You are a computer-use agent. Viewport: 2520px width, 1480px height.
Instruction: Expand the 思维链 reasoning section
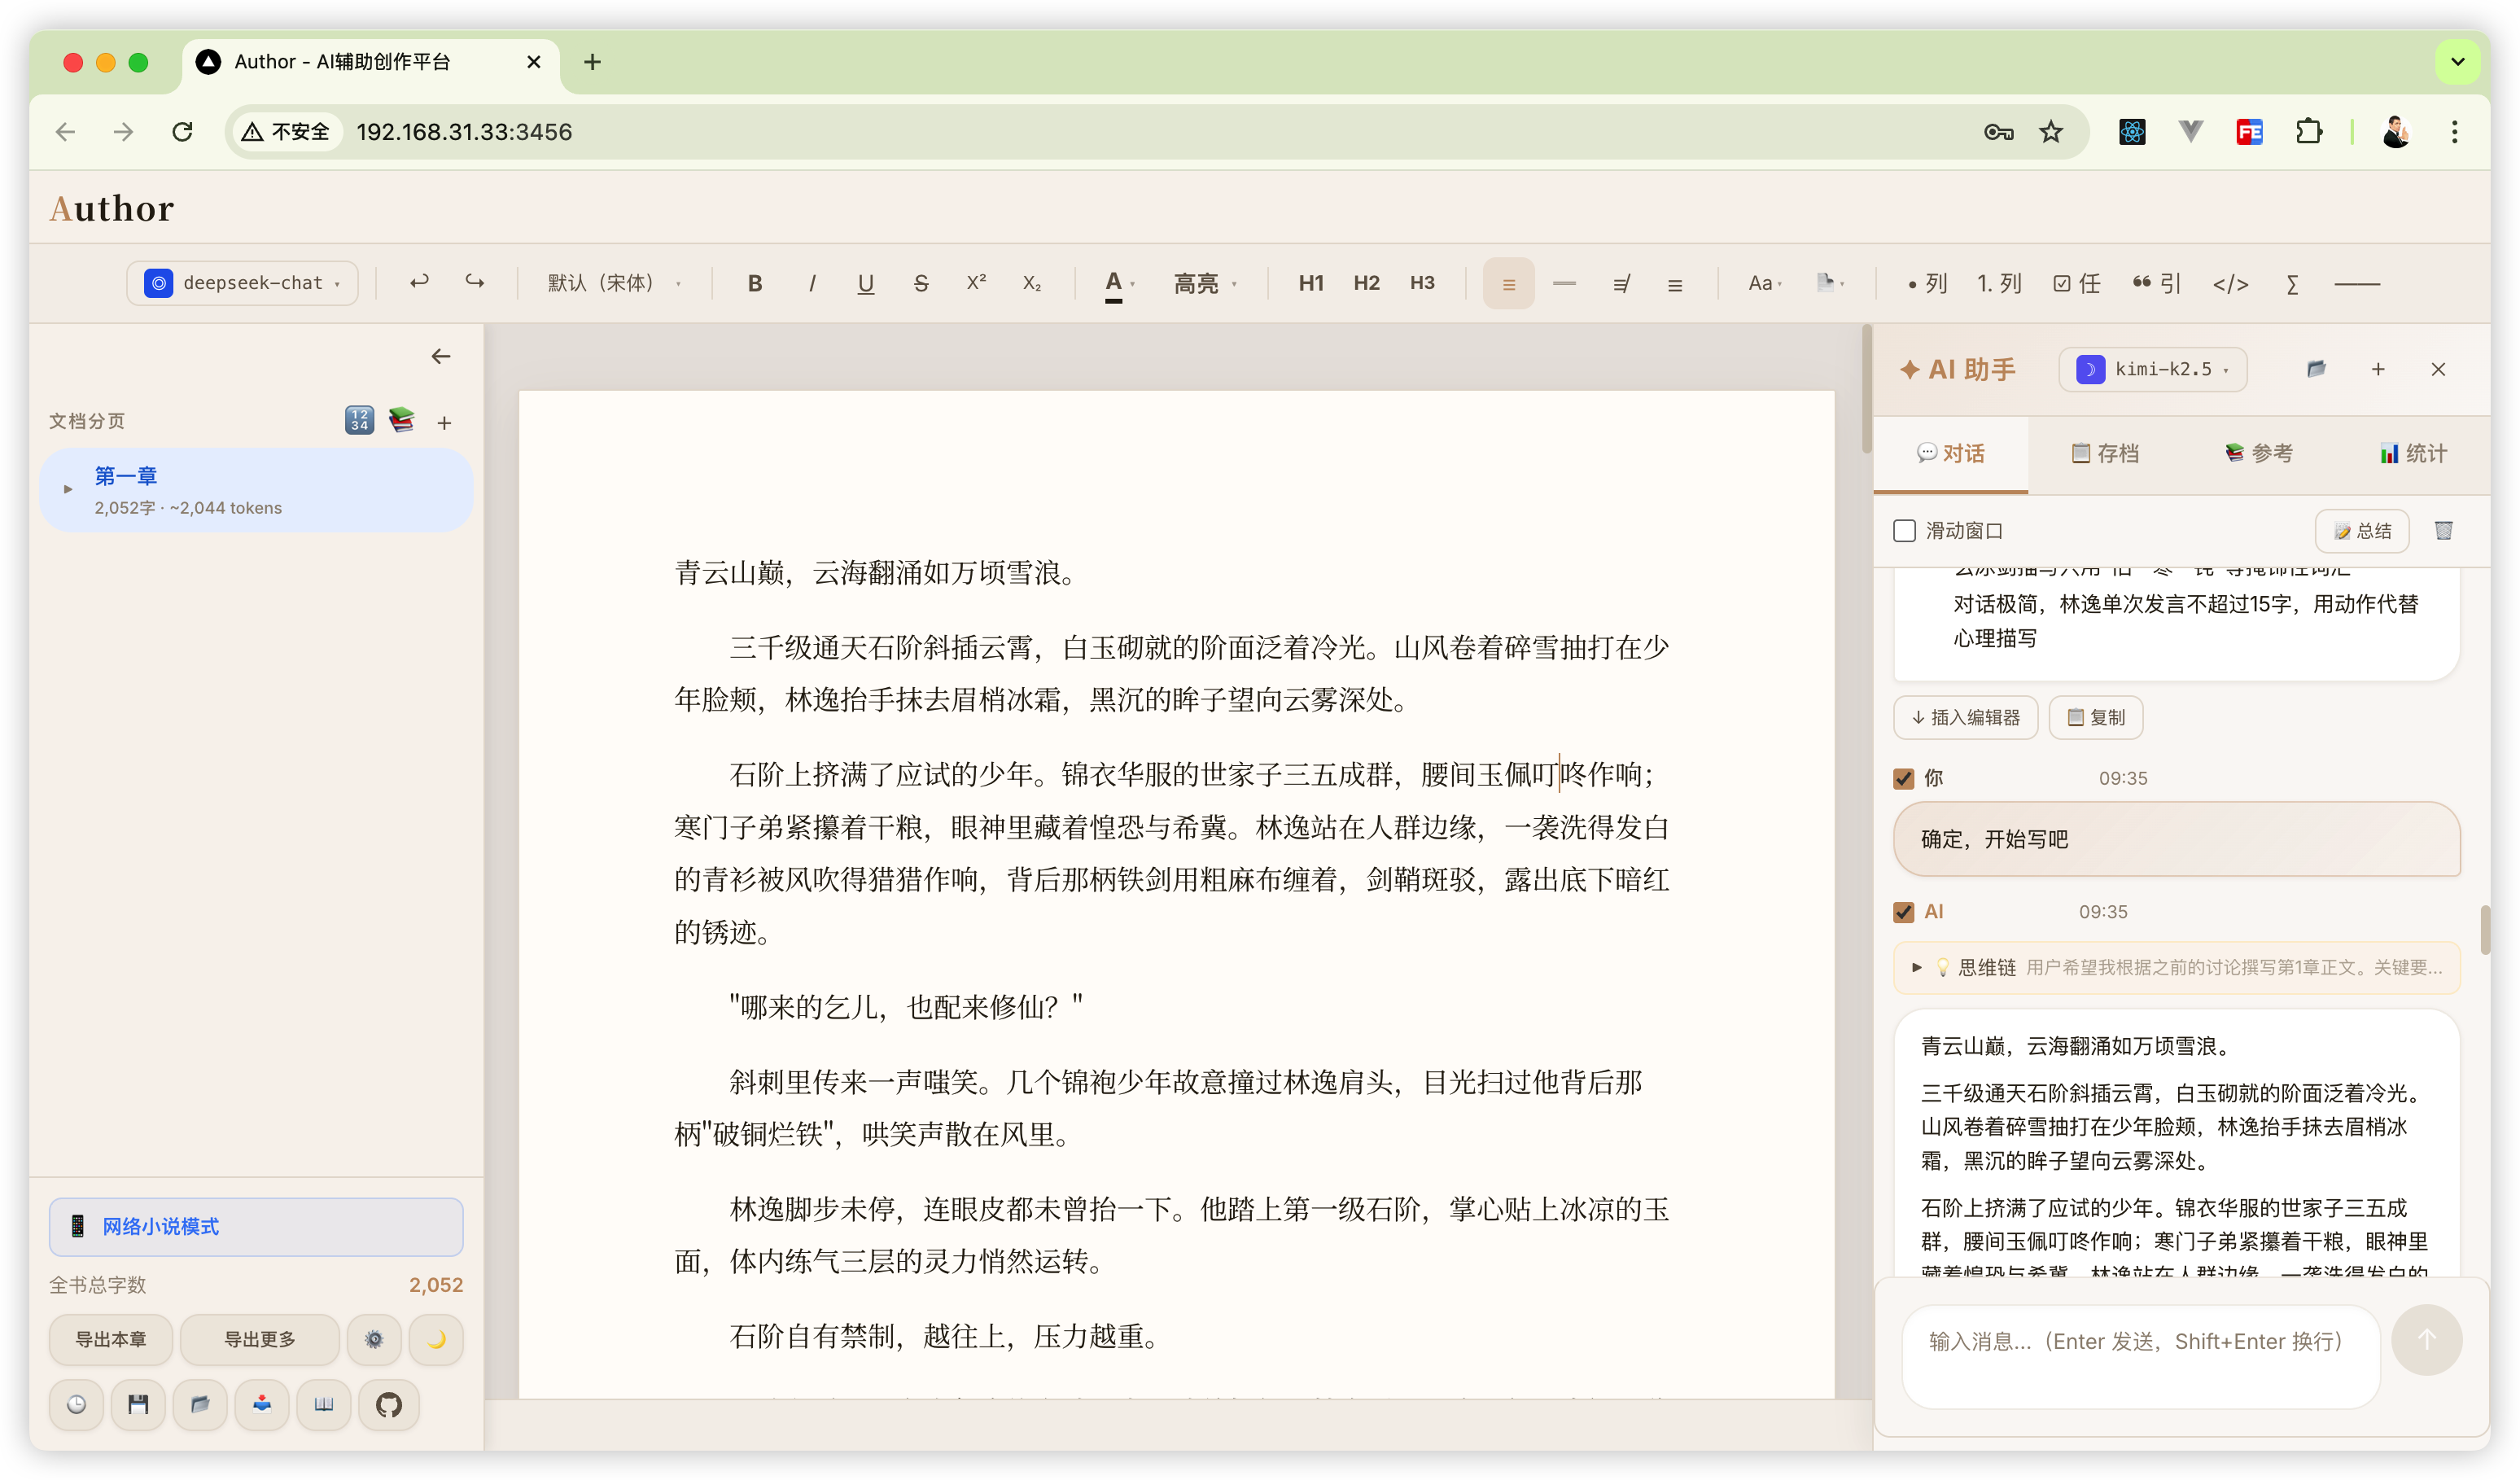[x=1916, y=968]
